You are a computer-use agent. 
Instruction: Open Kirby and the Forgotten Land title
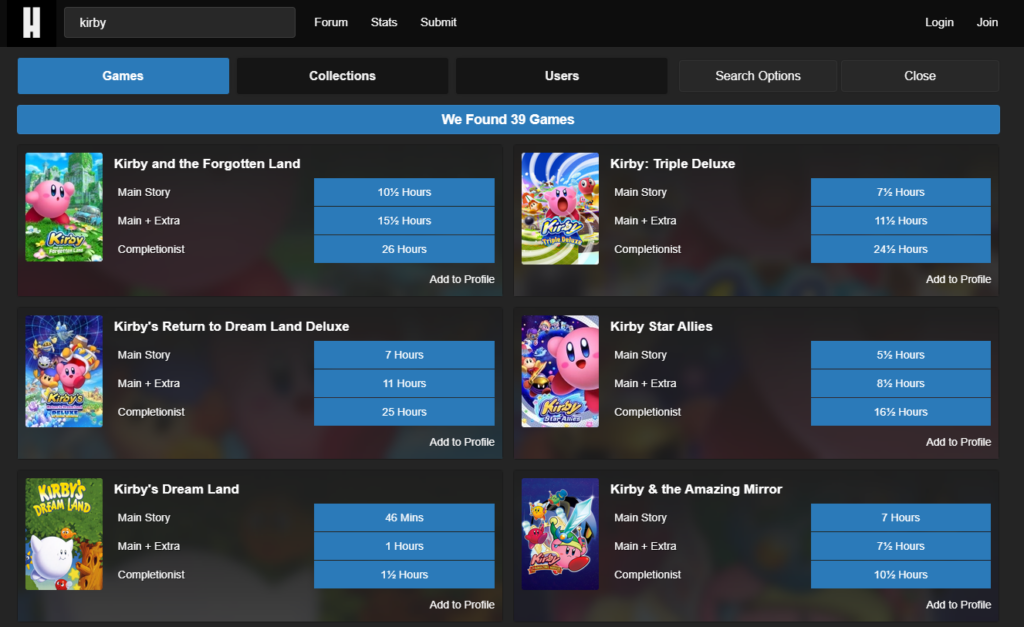[x=207, y=164]
